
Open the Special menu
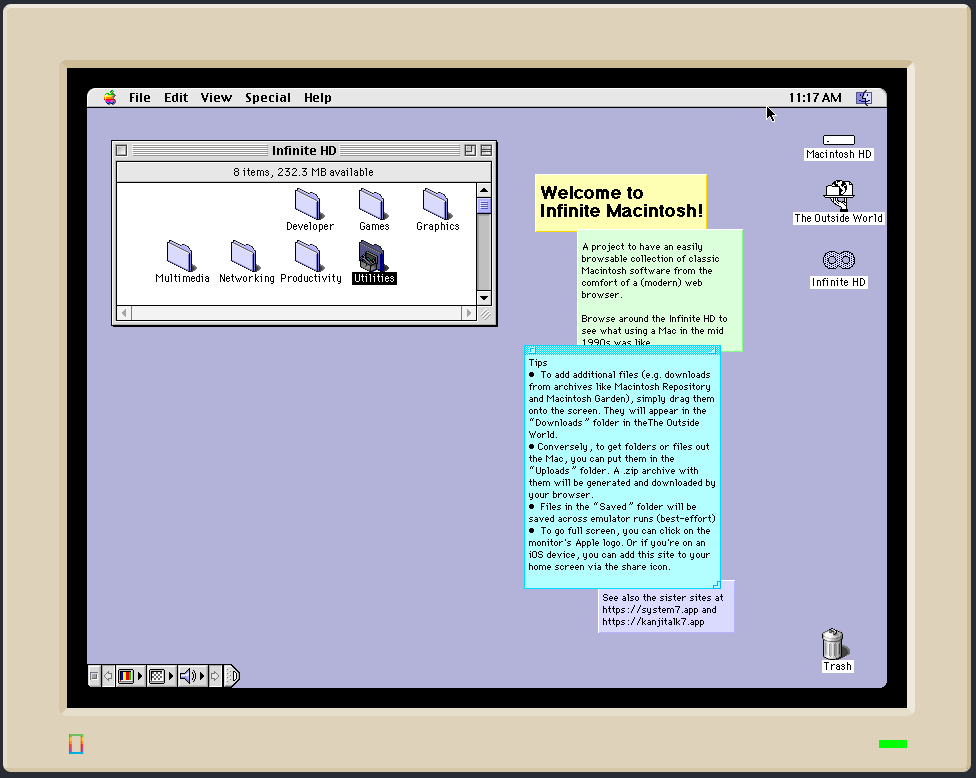(x=267, y=98)
